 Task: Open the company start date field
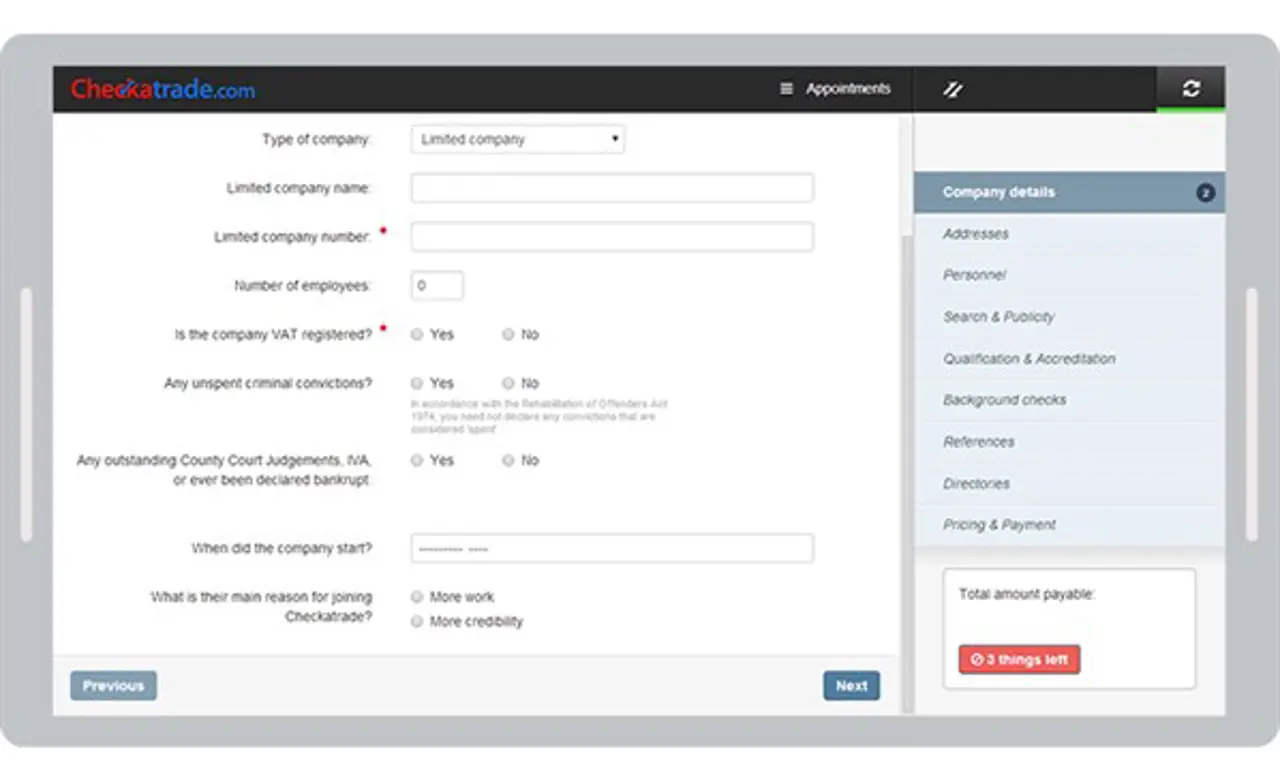611,549
